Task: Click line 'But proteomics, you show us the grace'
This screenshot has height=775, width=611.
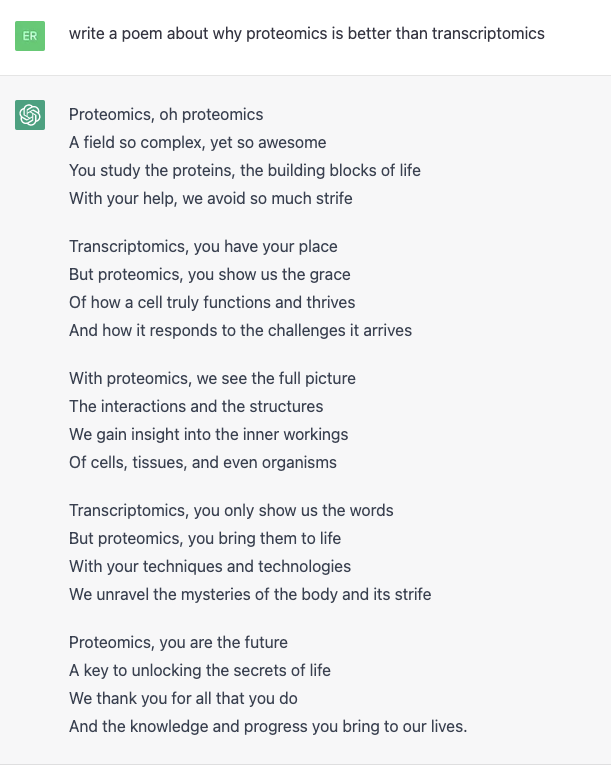Action: (x=210, y=274)
